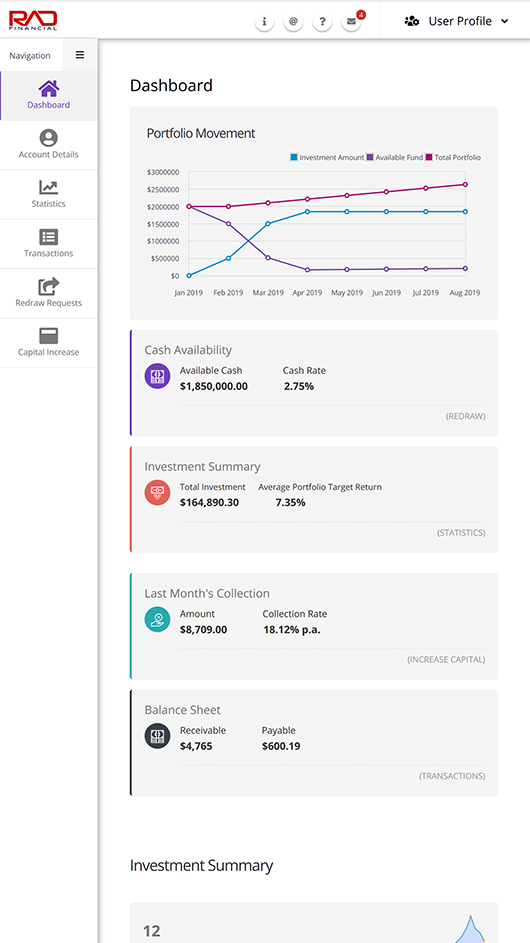The image size is (530, 943).
Task: Click the (INCREASE CAPITAL) link
Action: point(446,660)
